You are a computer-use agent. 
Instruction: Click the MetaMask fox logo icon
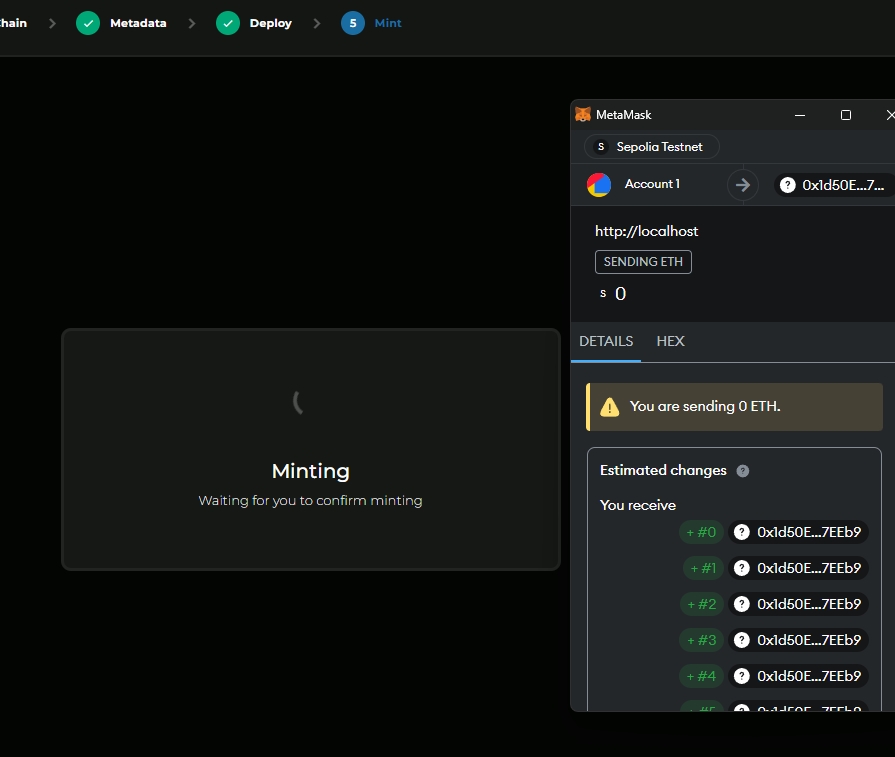583,115
